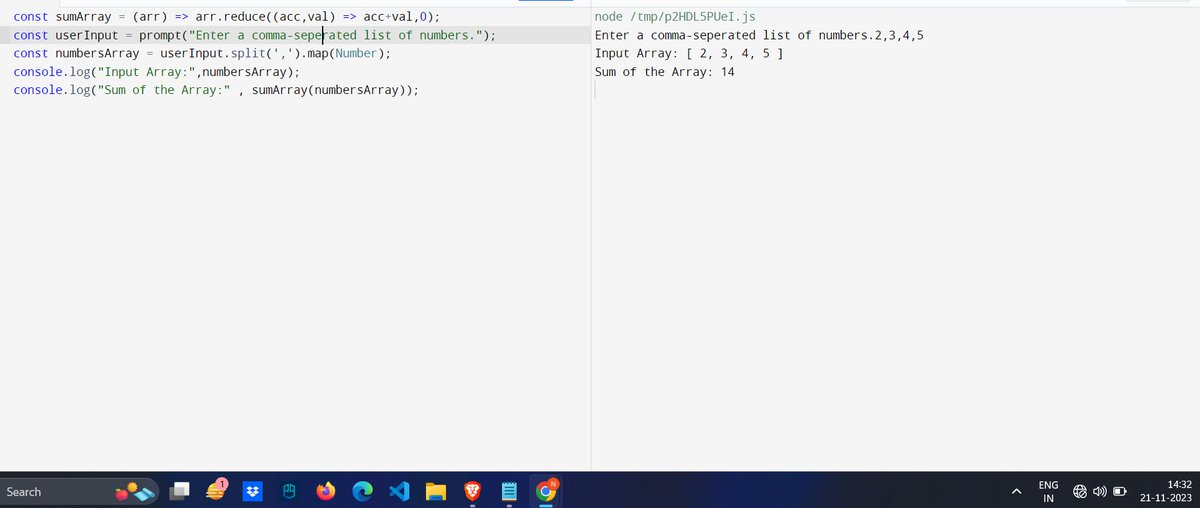Open Task View from the taskbar
The image size is (1200, 508).
click(x=181, y=491)
